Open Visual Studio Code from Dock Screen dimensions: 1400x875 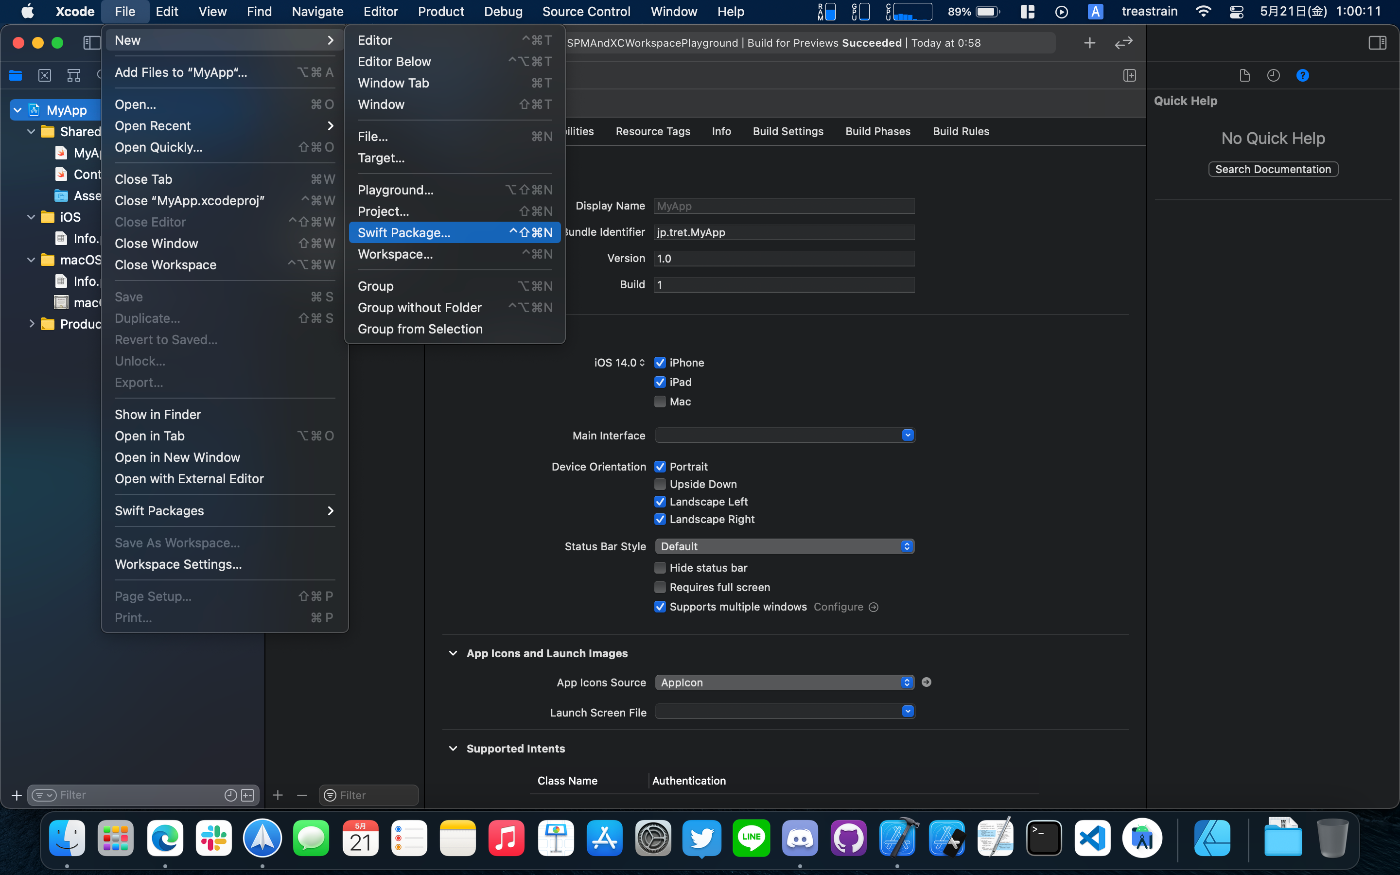[x=1092, y=838]
